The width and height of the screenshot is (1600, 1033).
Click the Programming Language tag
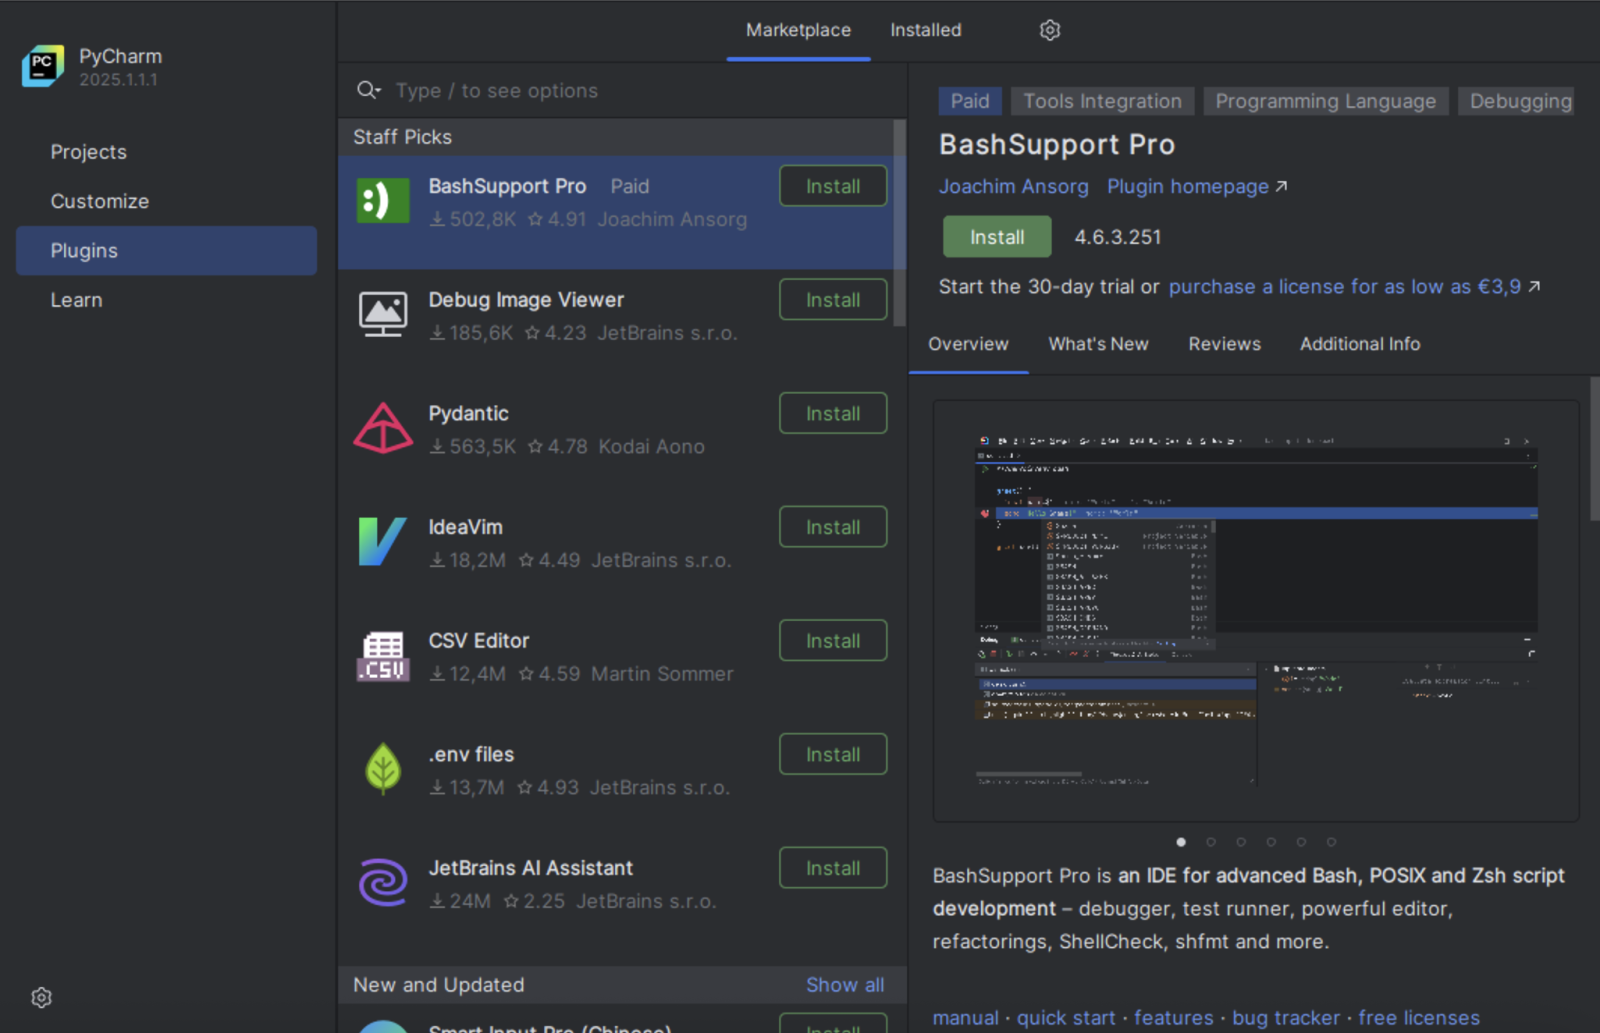coord(1325,101)
